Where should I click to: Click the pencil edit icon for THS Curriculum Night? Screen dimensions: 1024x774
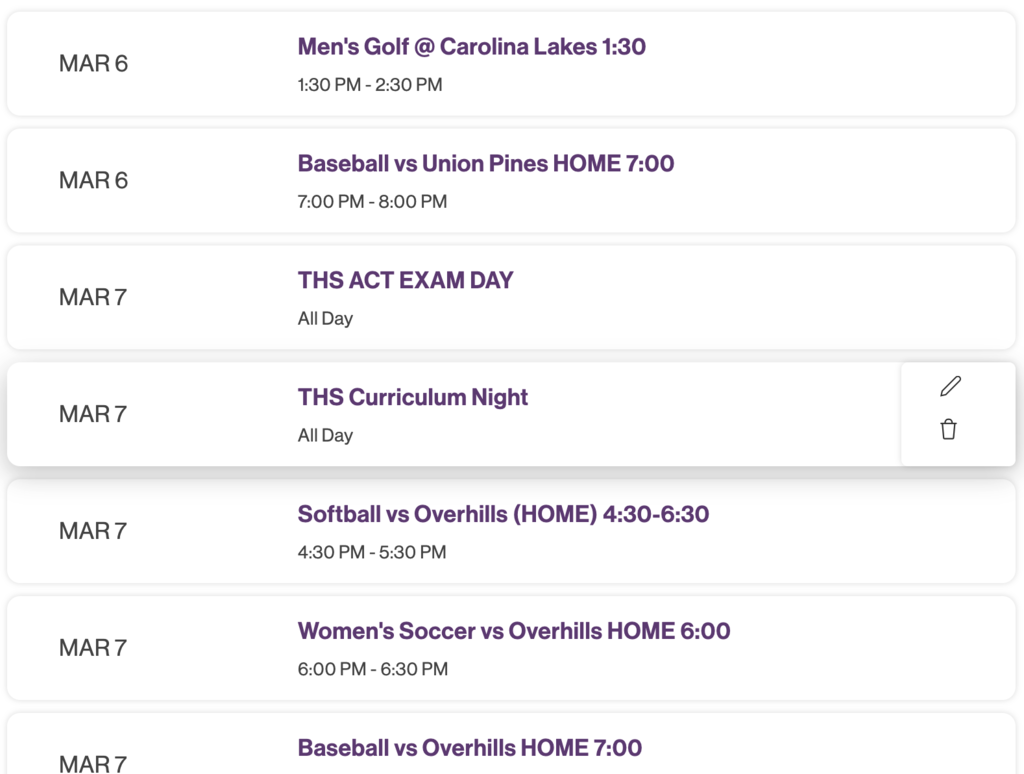950,386
